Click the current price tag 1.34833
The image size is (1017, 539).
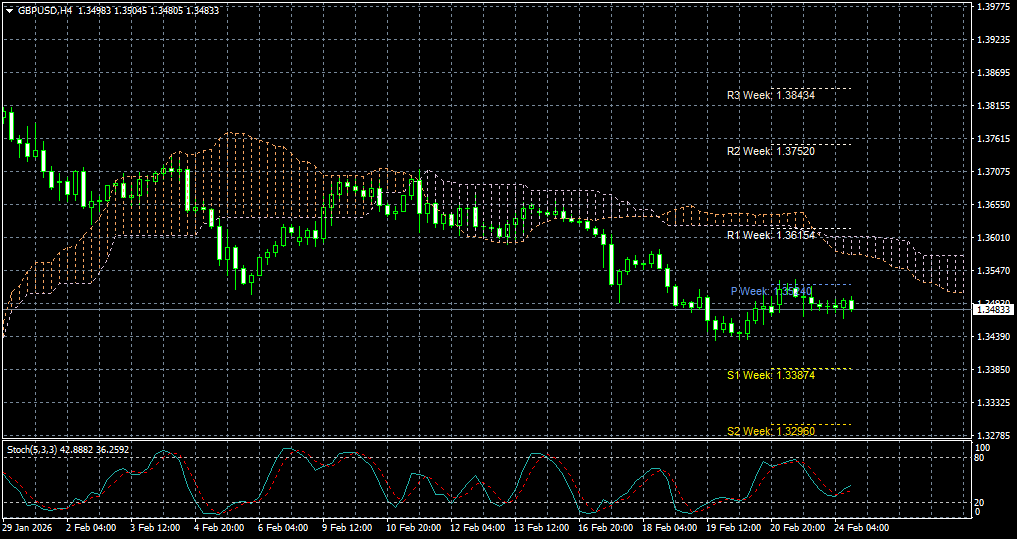pyautogui.click(x=992, y=310)
